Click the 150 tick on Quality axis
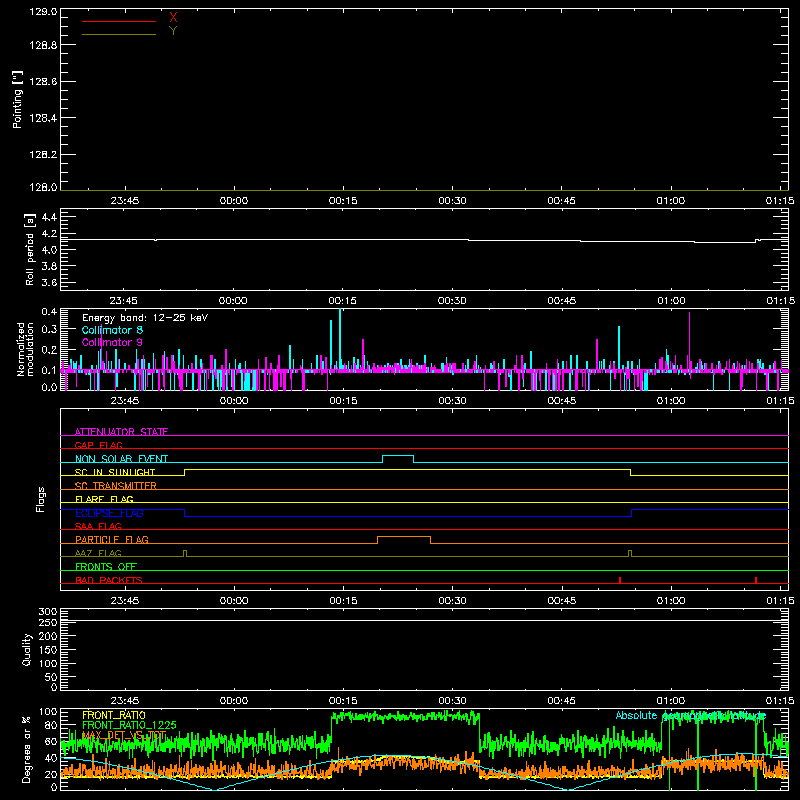800x800 pixels. pos(48,650)
